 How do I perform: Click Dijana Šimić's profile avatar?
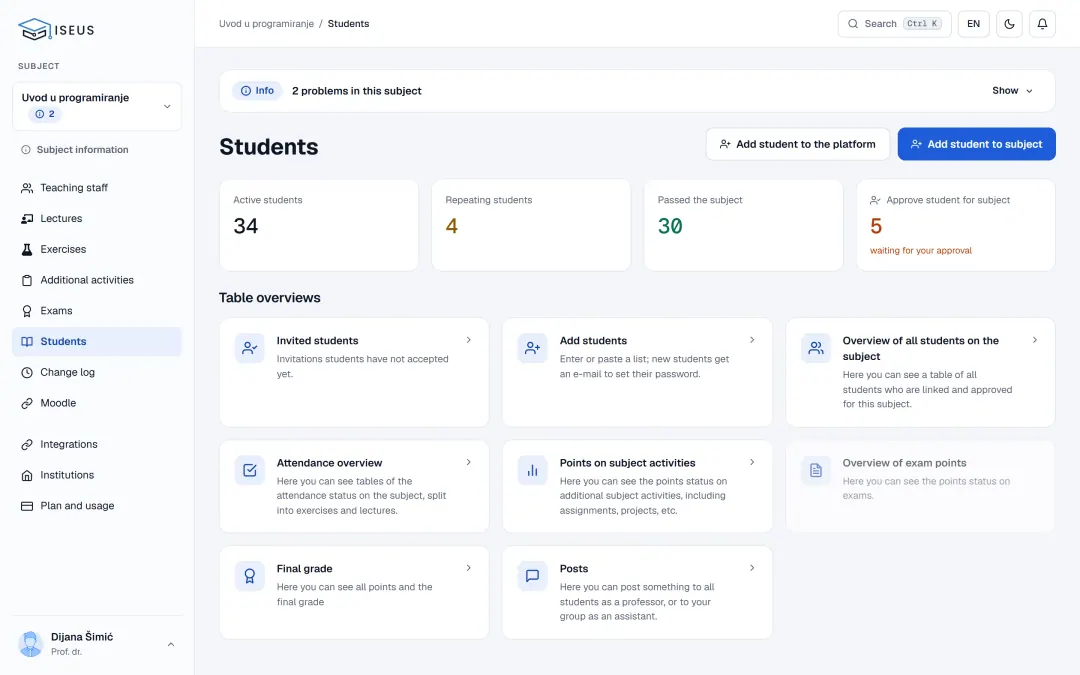(30, 644)
